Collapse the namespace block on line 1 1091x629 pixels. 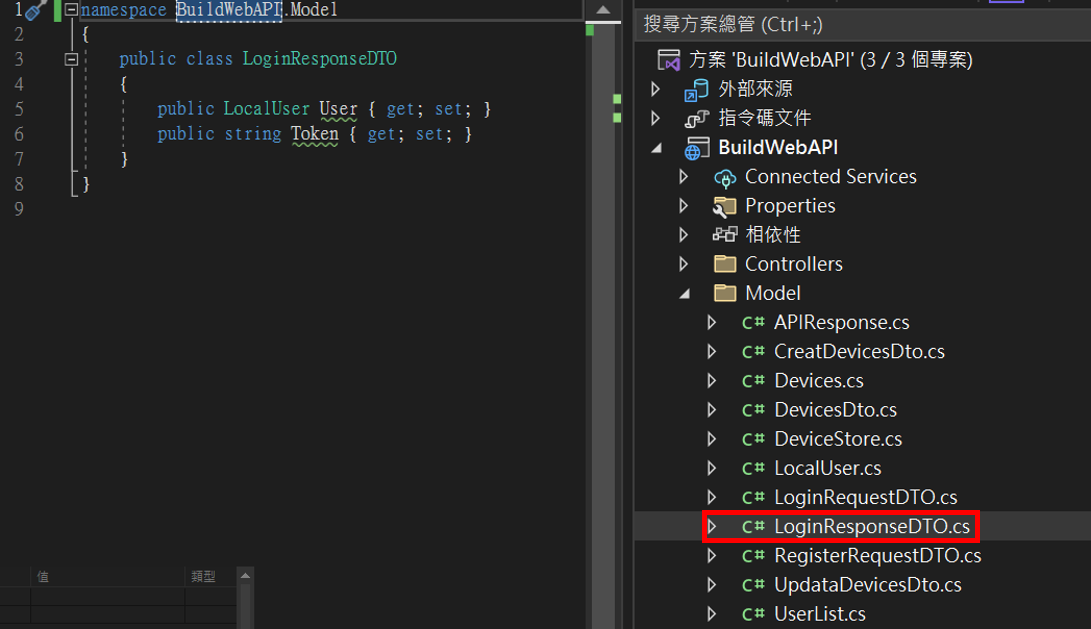pos(71,10)
